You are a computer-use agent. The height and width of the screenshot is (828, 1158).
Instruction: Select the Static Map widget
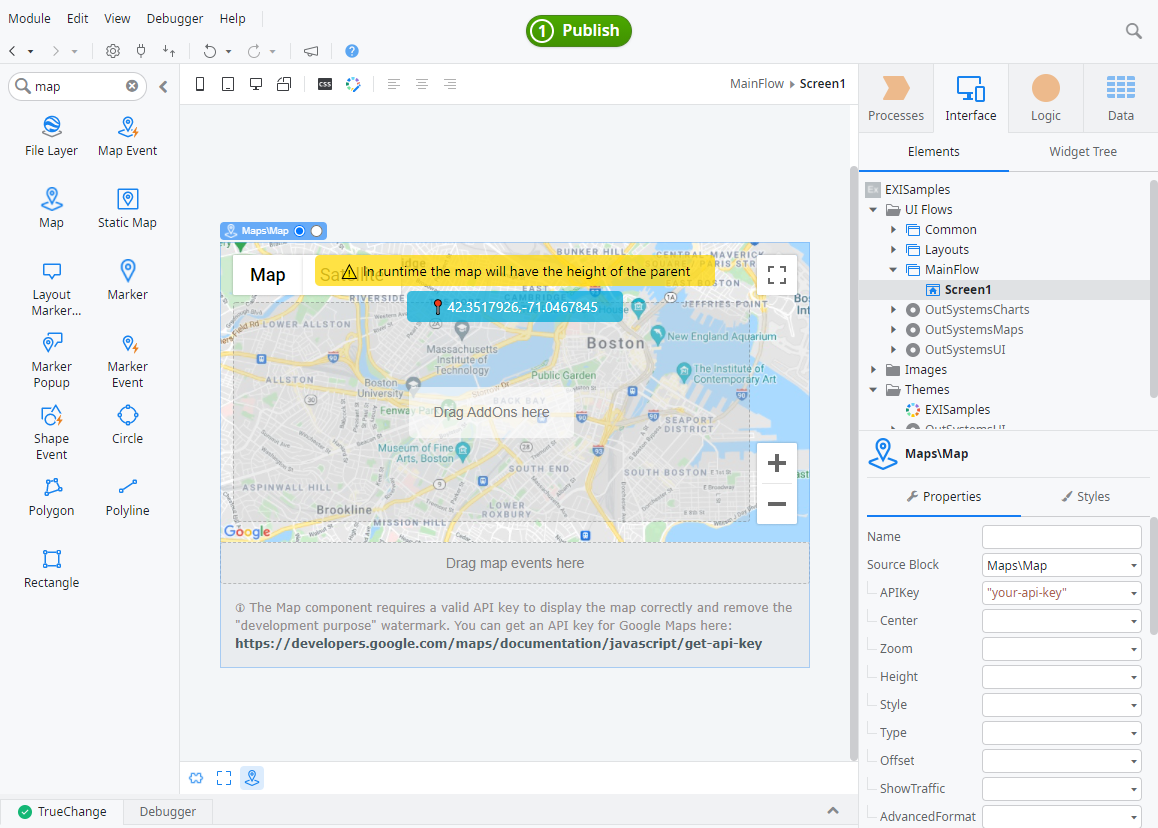pos(127,208)
